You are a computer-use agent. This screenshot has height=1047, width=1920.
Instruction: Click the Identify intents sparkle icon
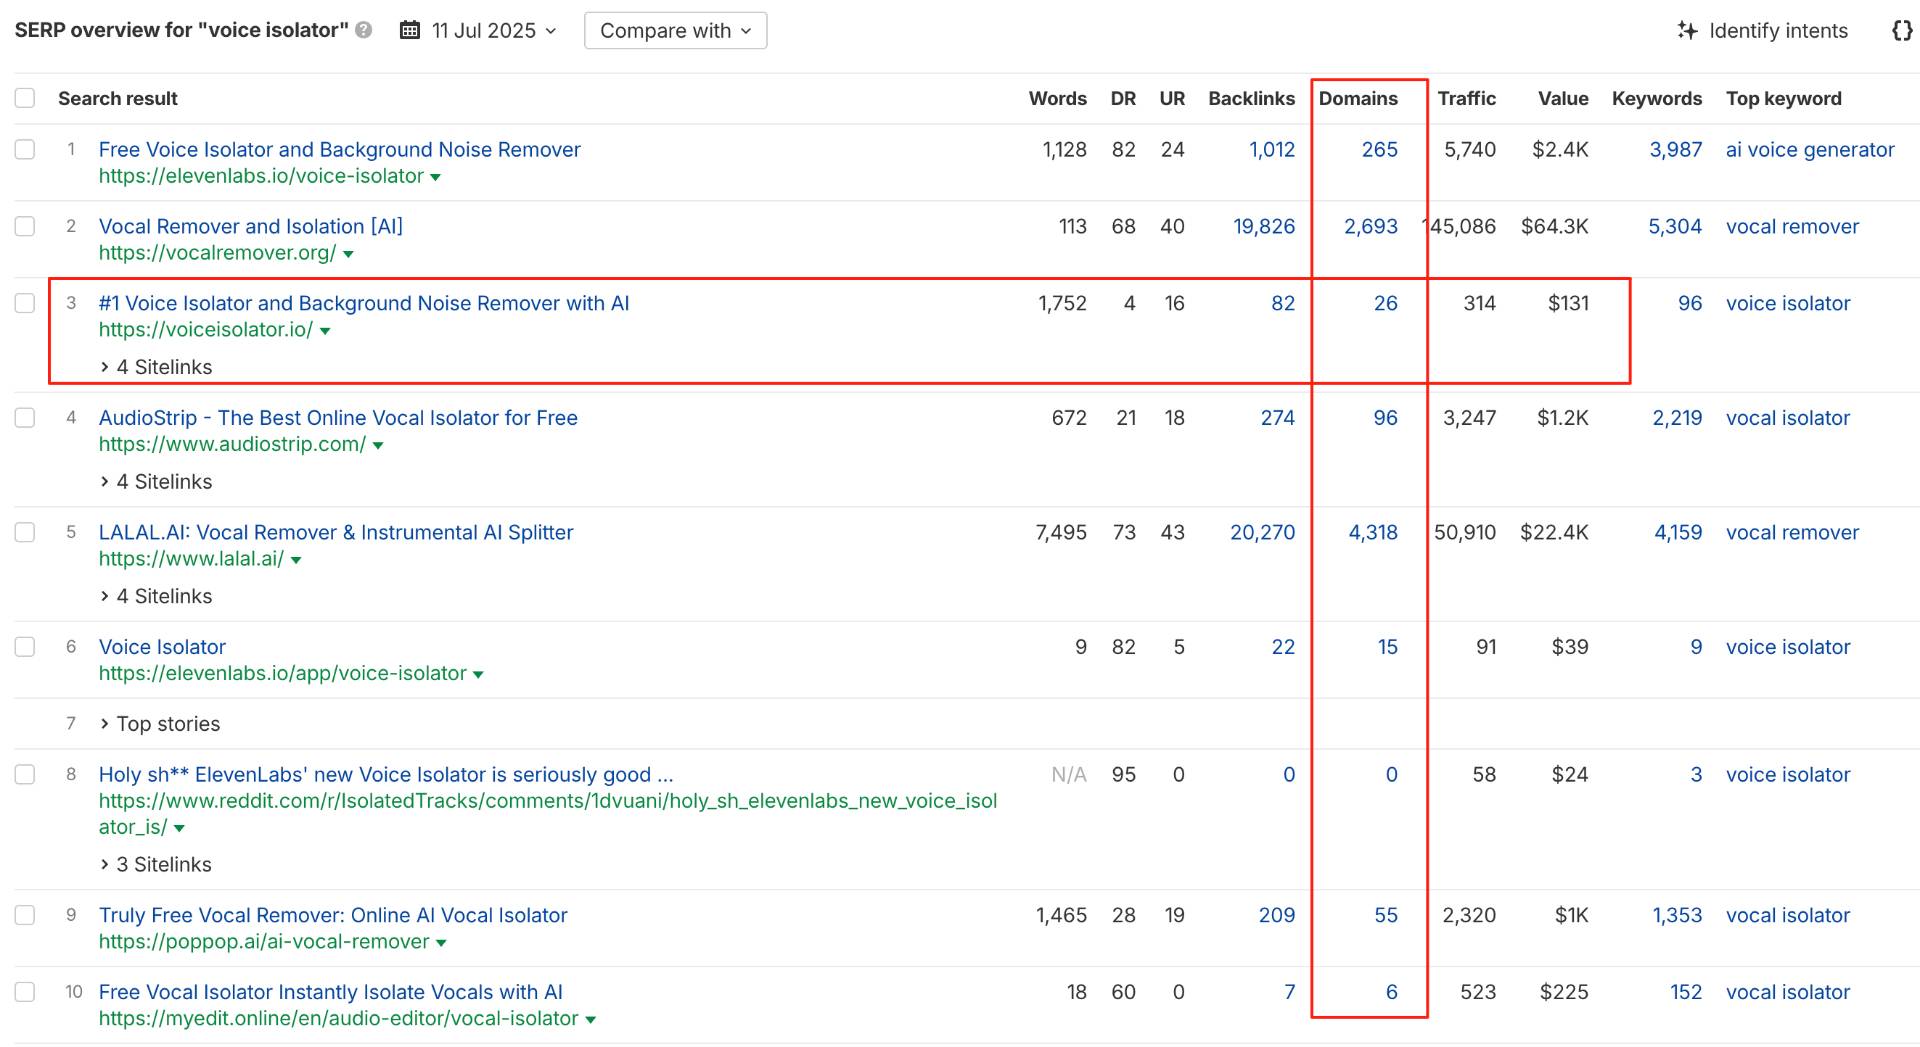coord(1687,30)
